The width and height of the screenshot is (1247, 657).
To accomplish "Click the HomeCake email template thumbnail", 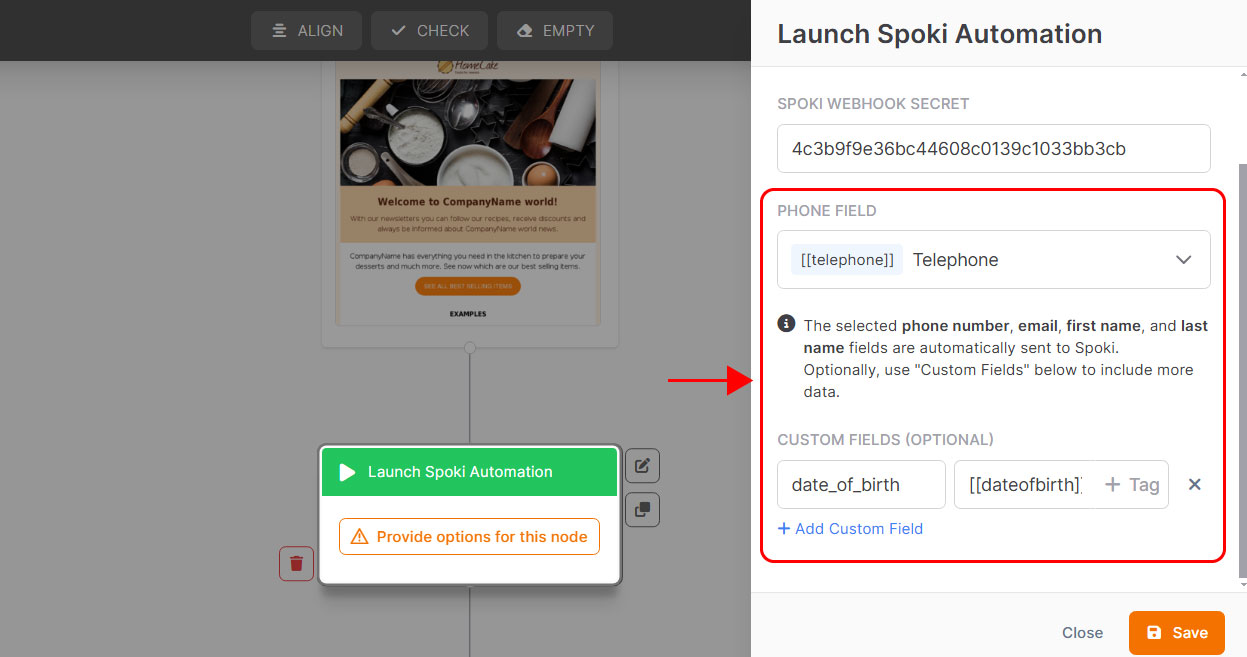I will (469, 190).
